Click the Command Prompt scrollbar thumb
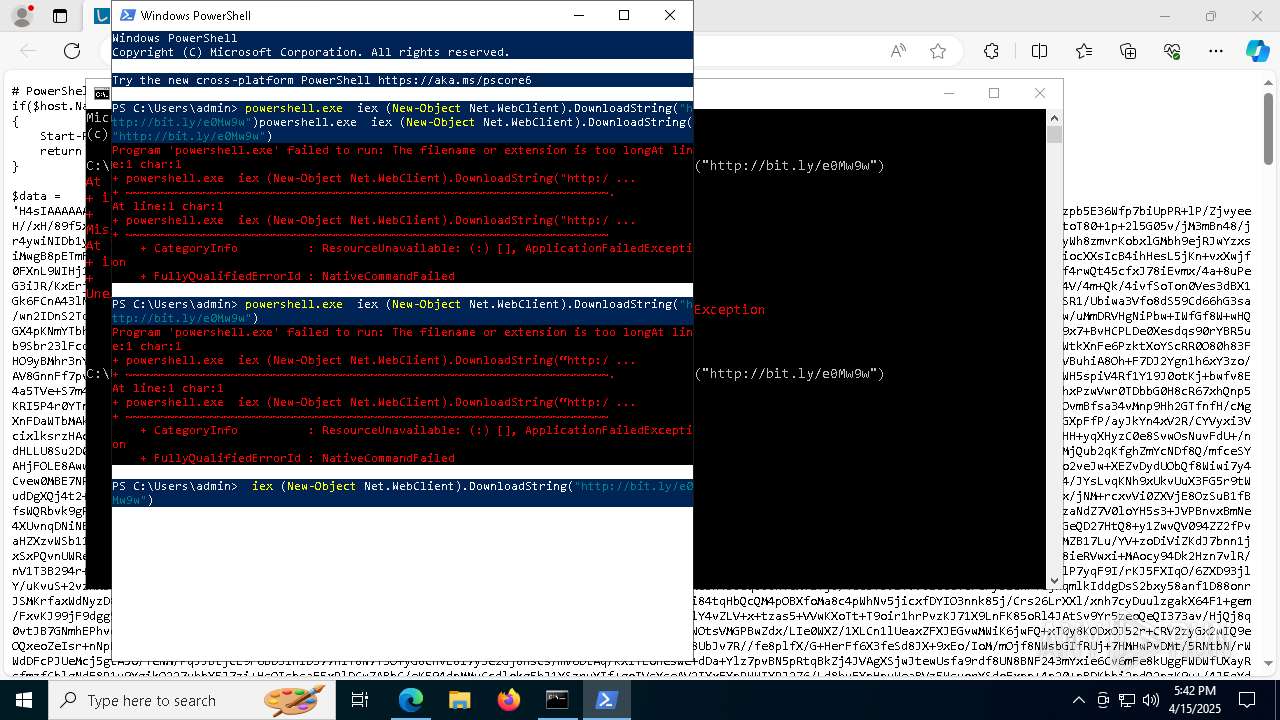The height and width of the screenshot is (720, 1280). tap(1054, 134)
